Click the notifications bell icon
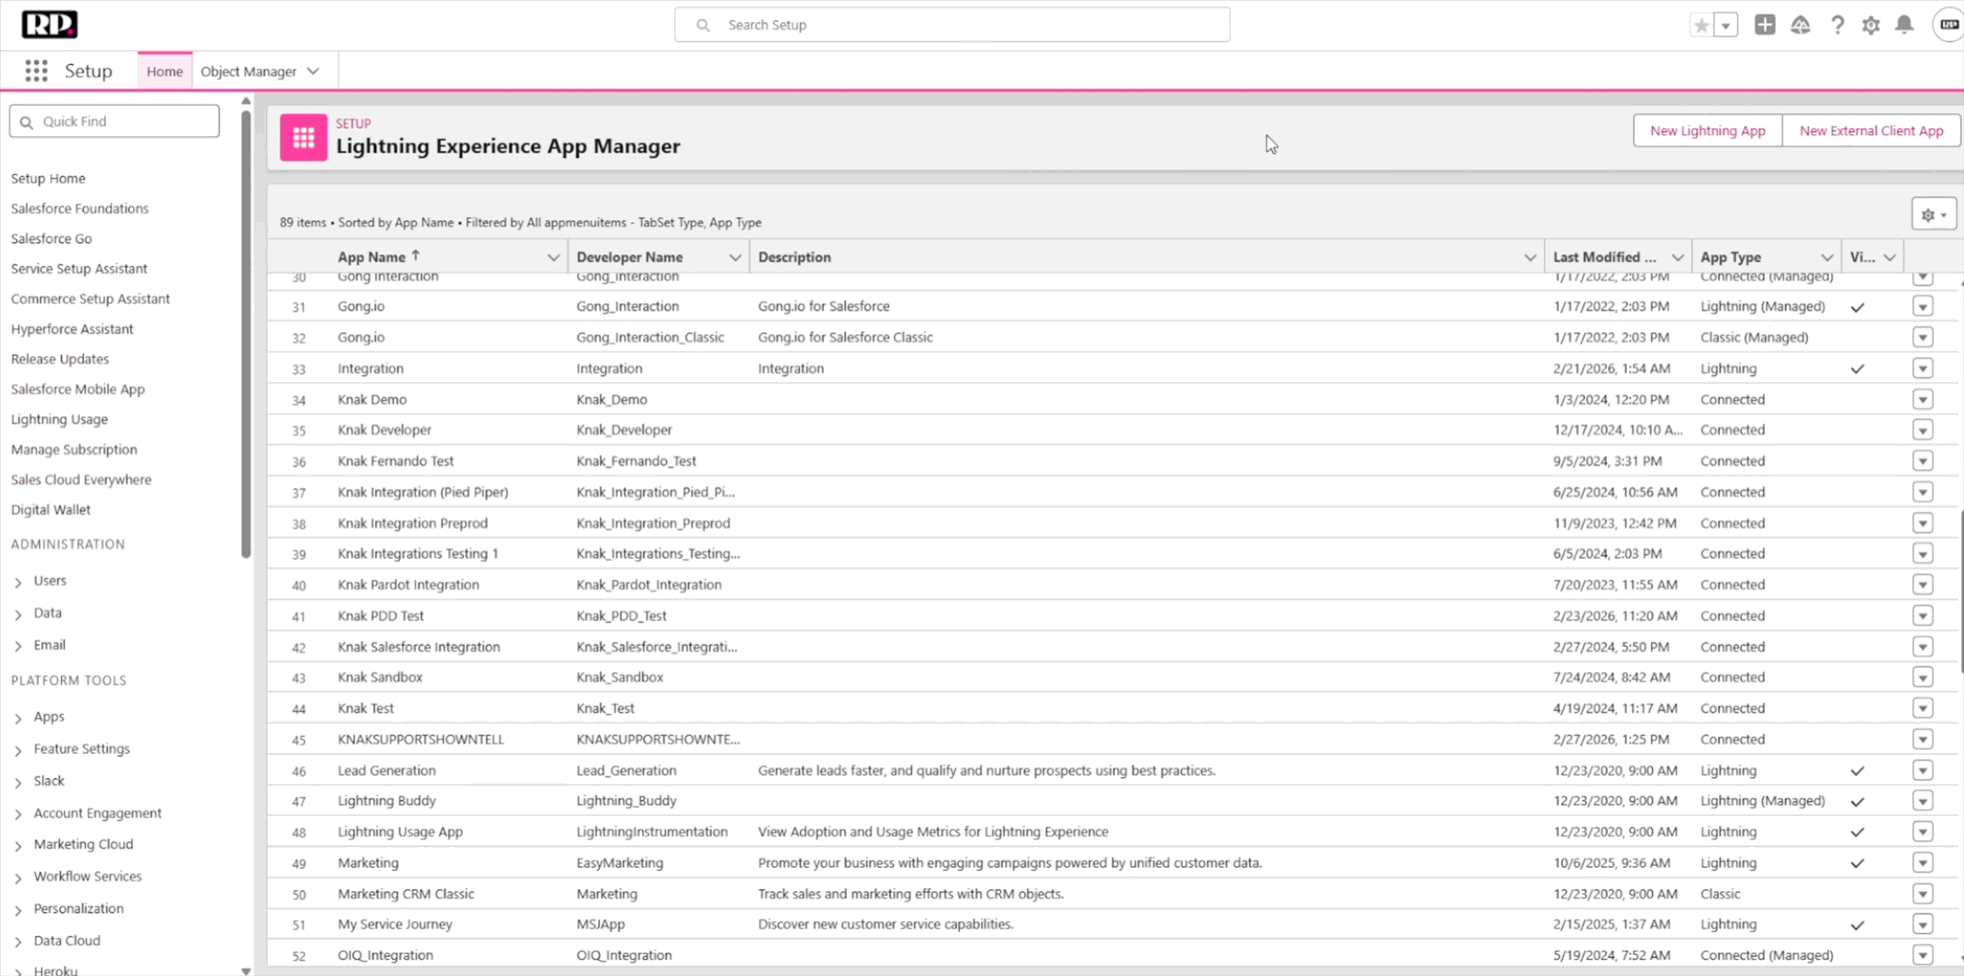Image resolution: width=1964 pixels, height=976 pixels. (1904, 25)
